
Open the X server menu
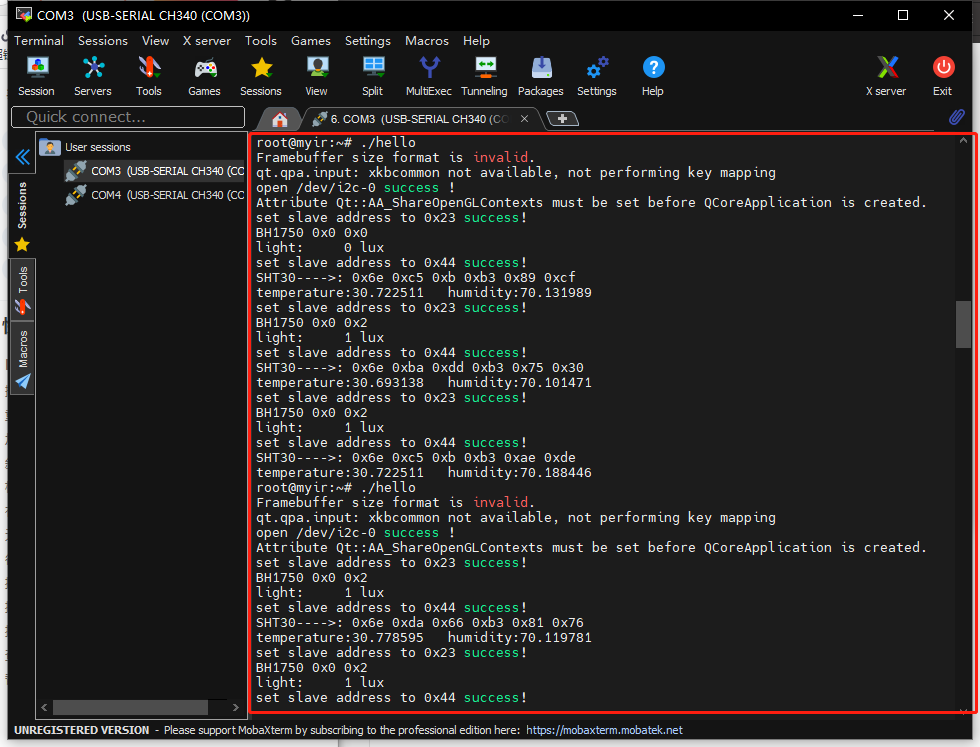(206, 41)
